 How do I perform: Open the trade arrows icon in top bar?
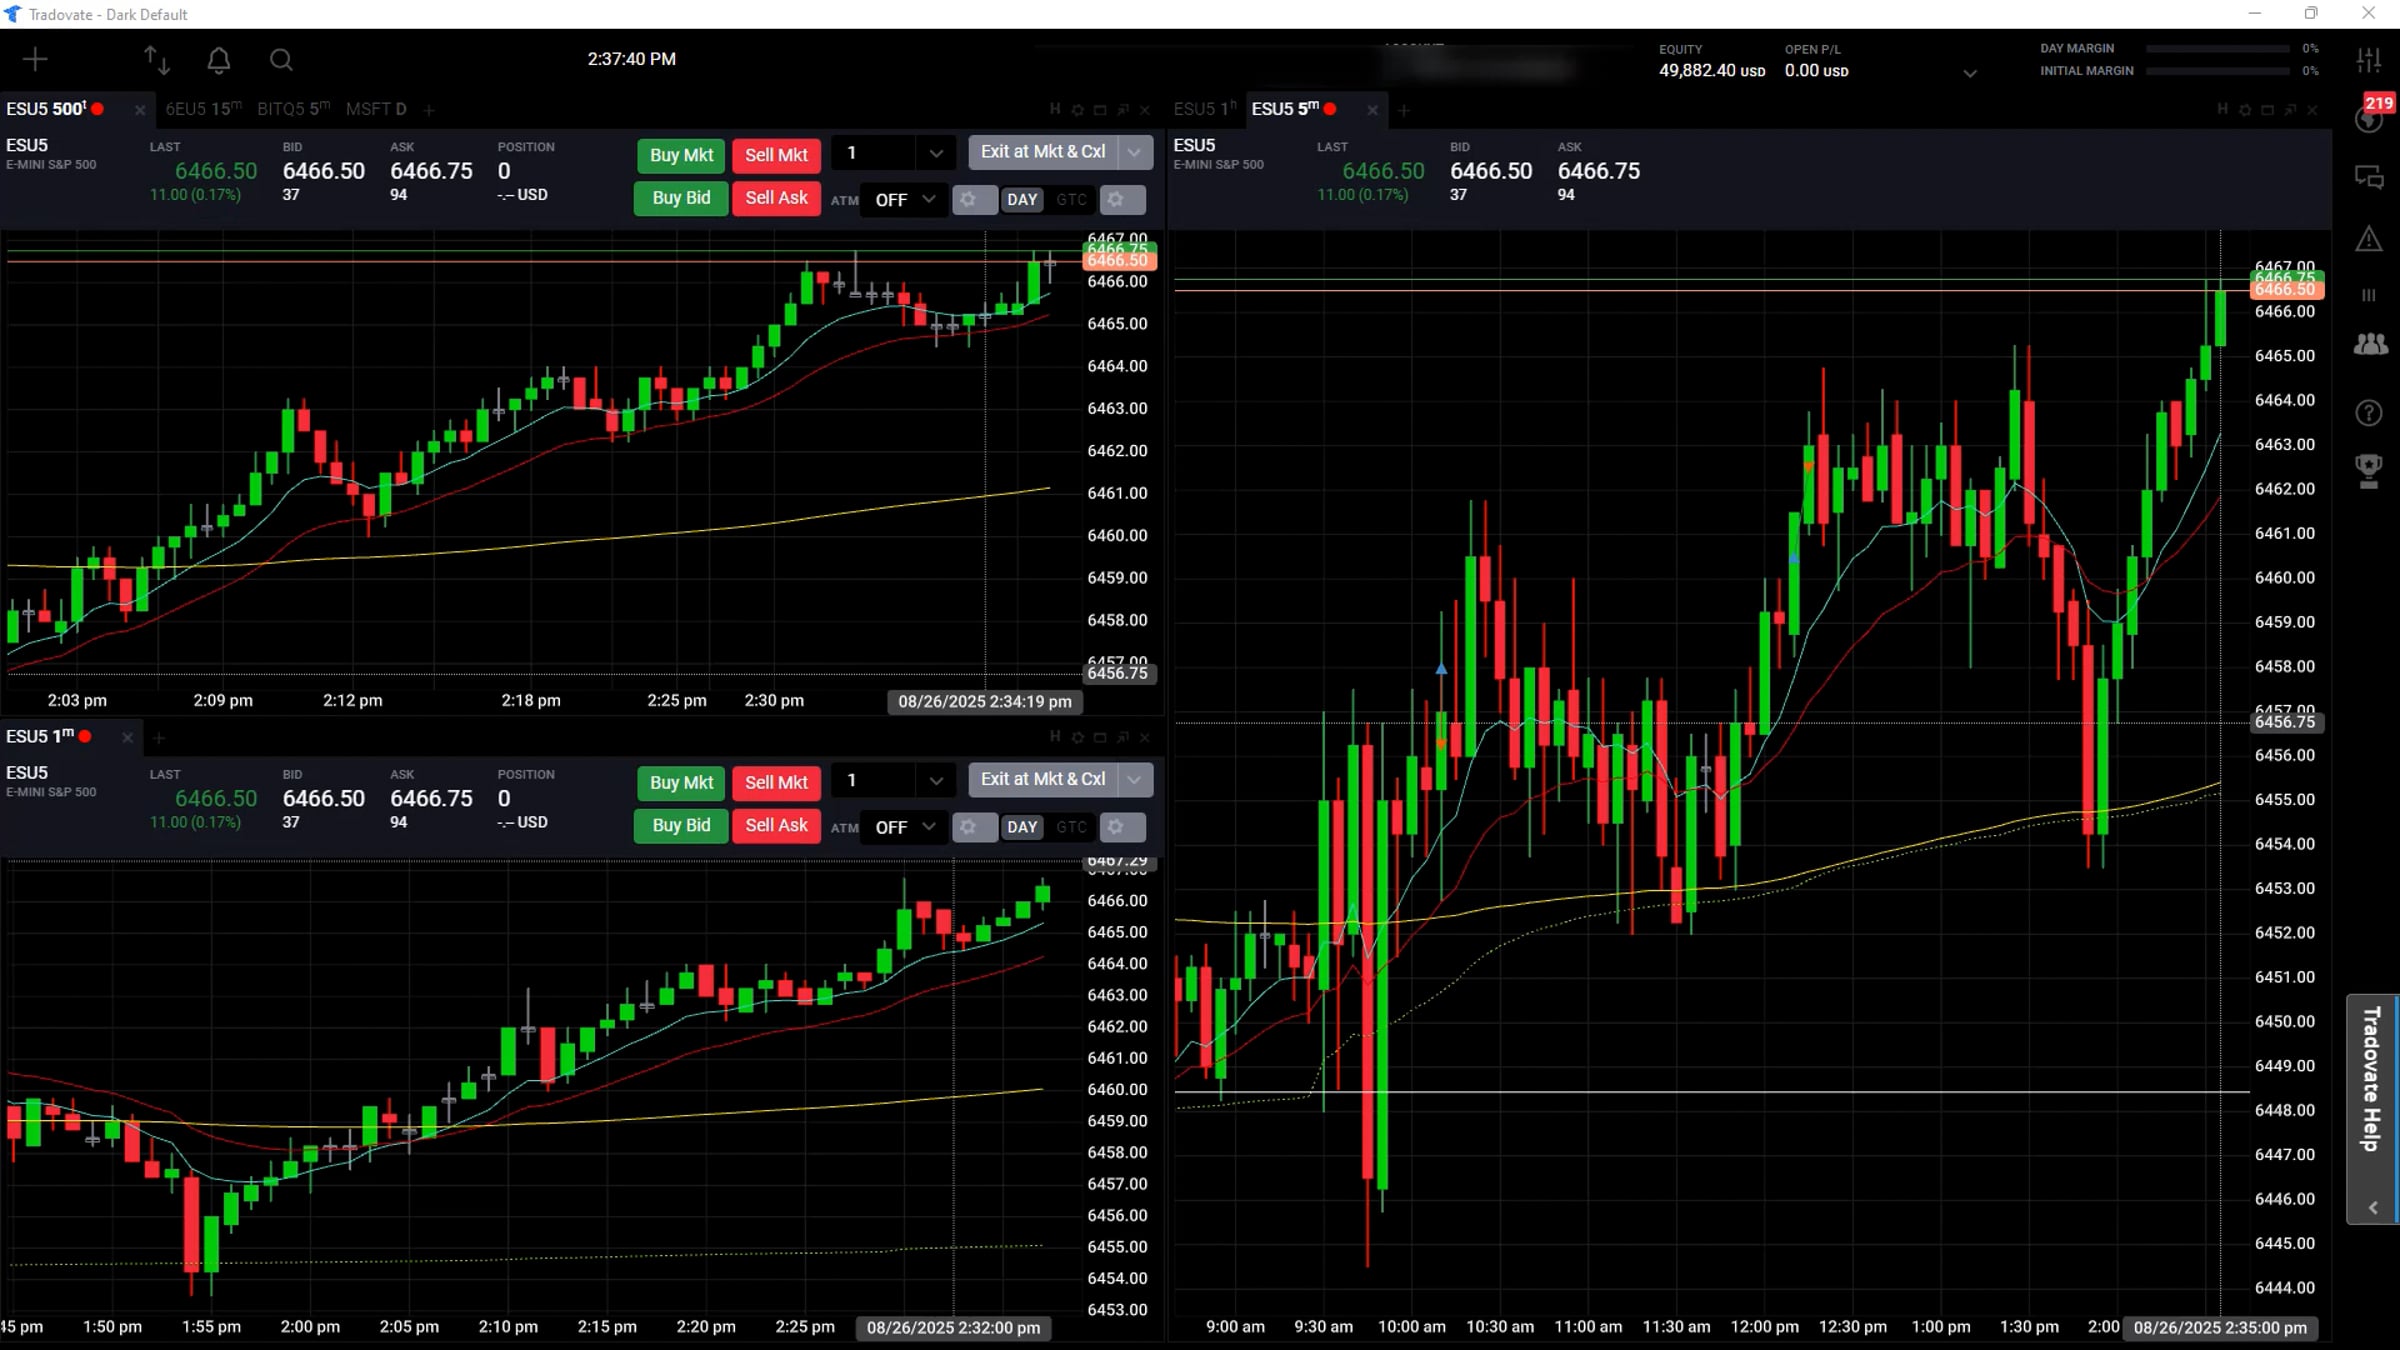157,60
